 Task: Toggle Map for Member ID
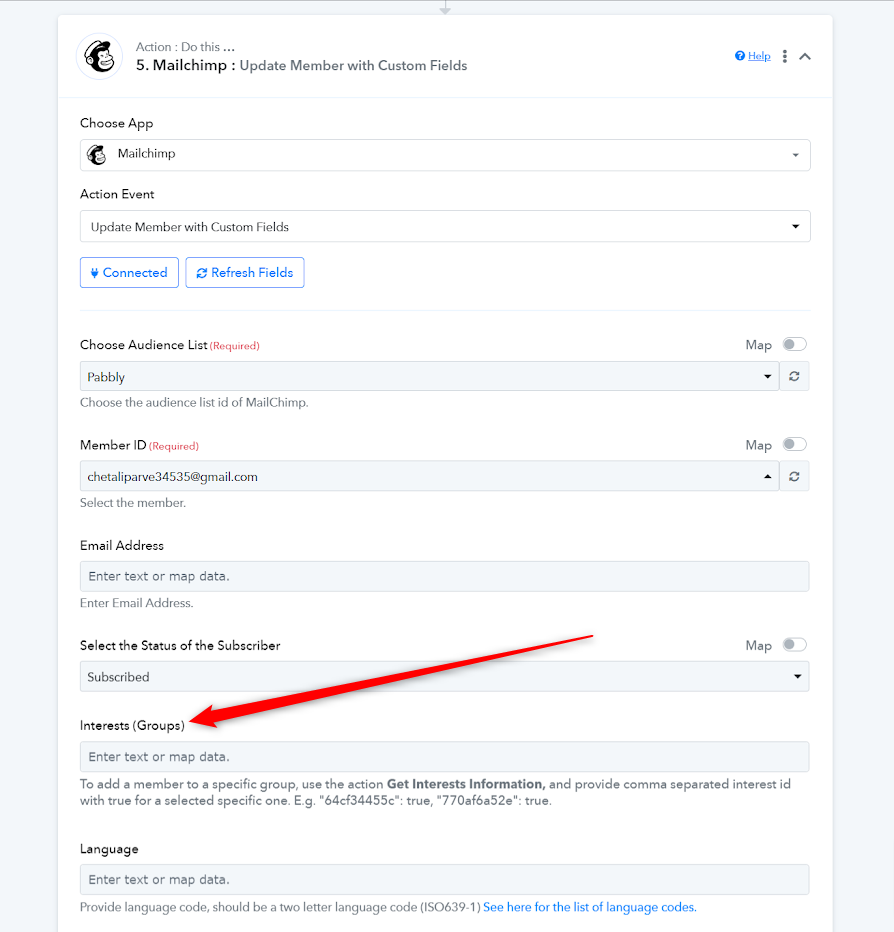pos(794,445)
